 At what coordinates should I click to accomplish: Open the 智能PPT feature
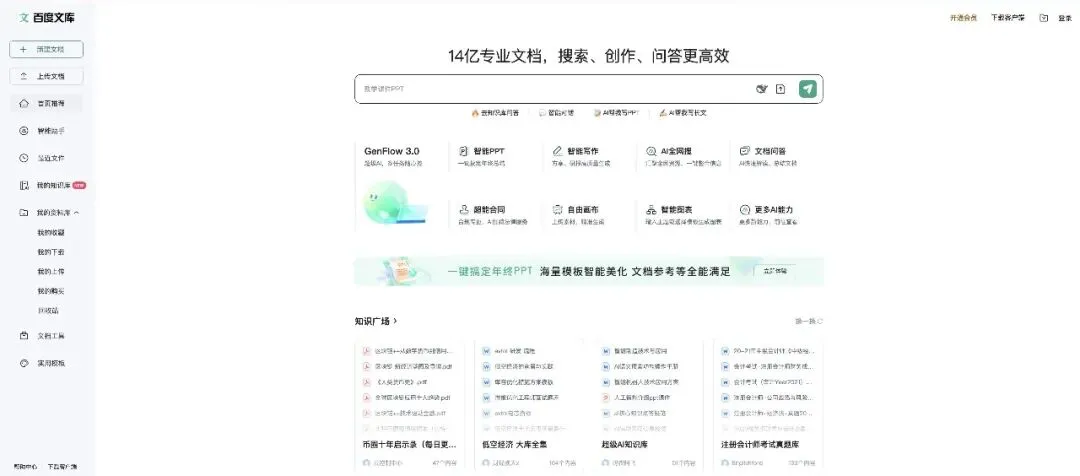(495, 156)
